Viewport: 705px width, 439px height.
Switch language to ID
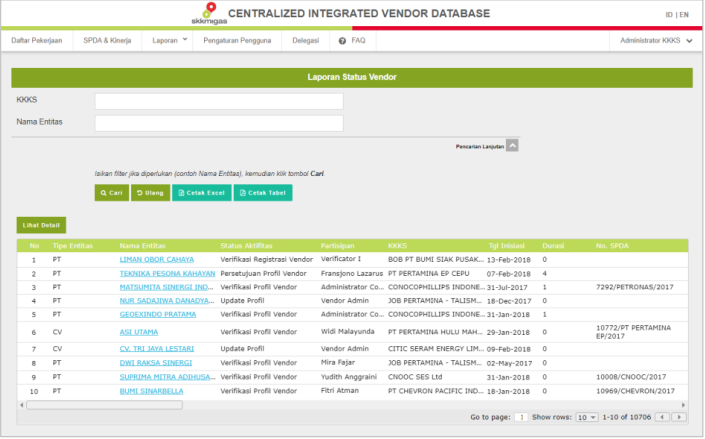tap(669, 15)
